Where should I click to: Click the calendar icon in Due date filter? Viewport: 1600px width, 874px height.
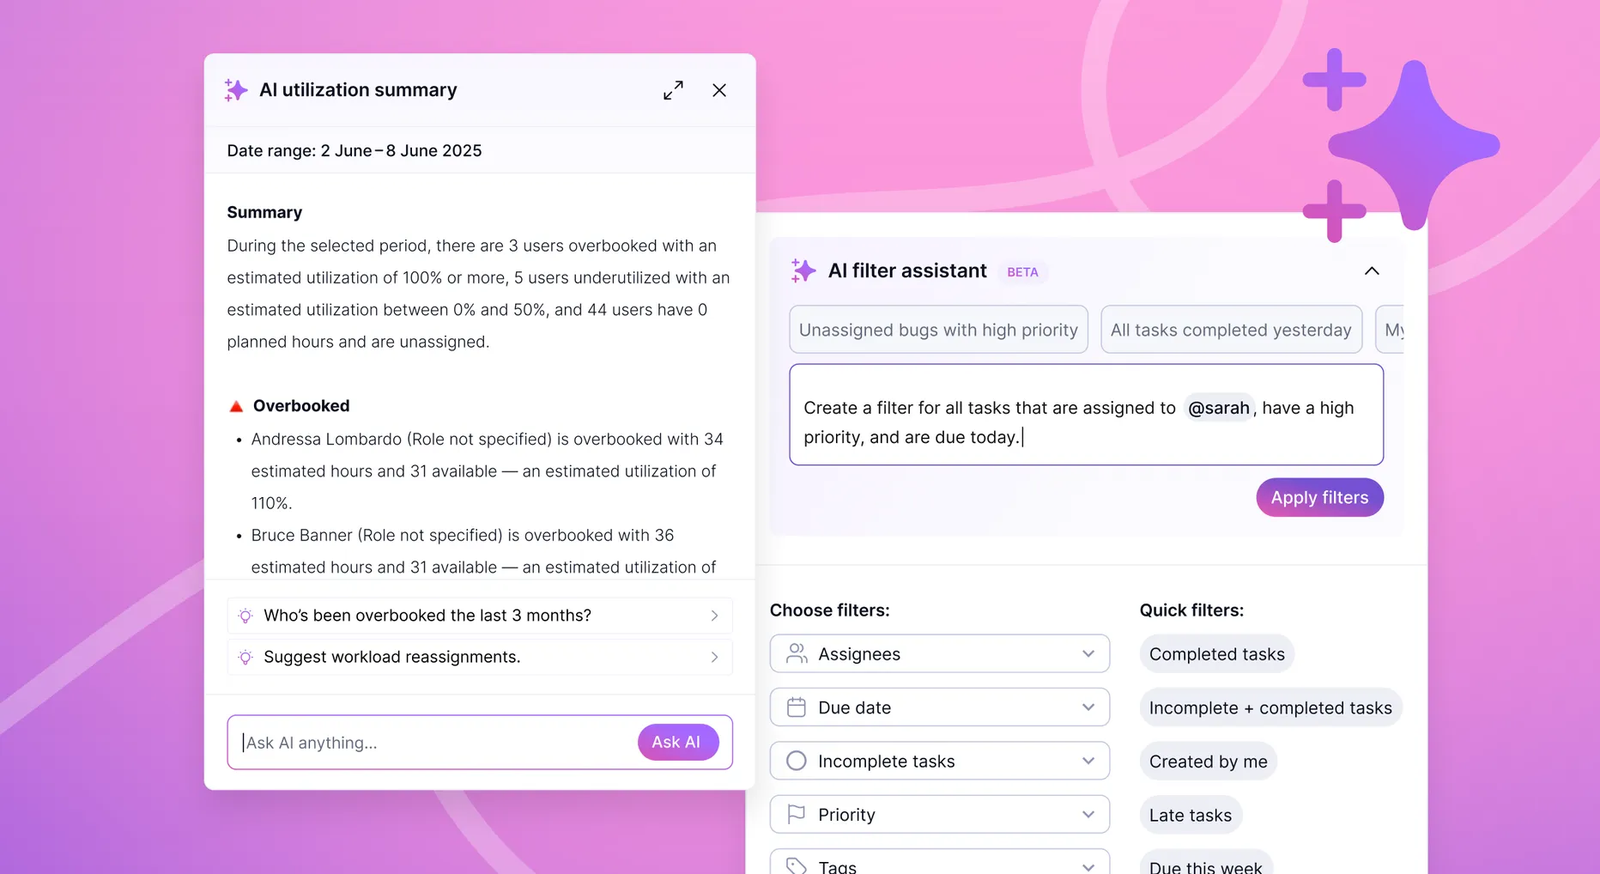pyautogui.click(x=797, y=708)
